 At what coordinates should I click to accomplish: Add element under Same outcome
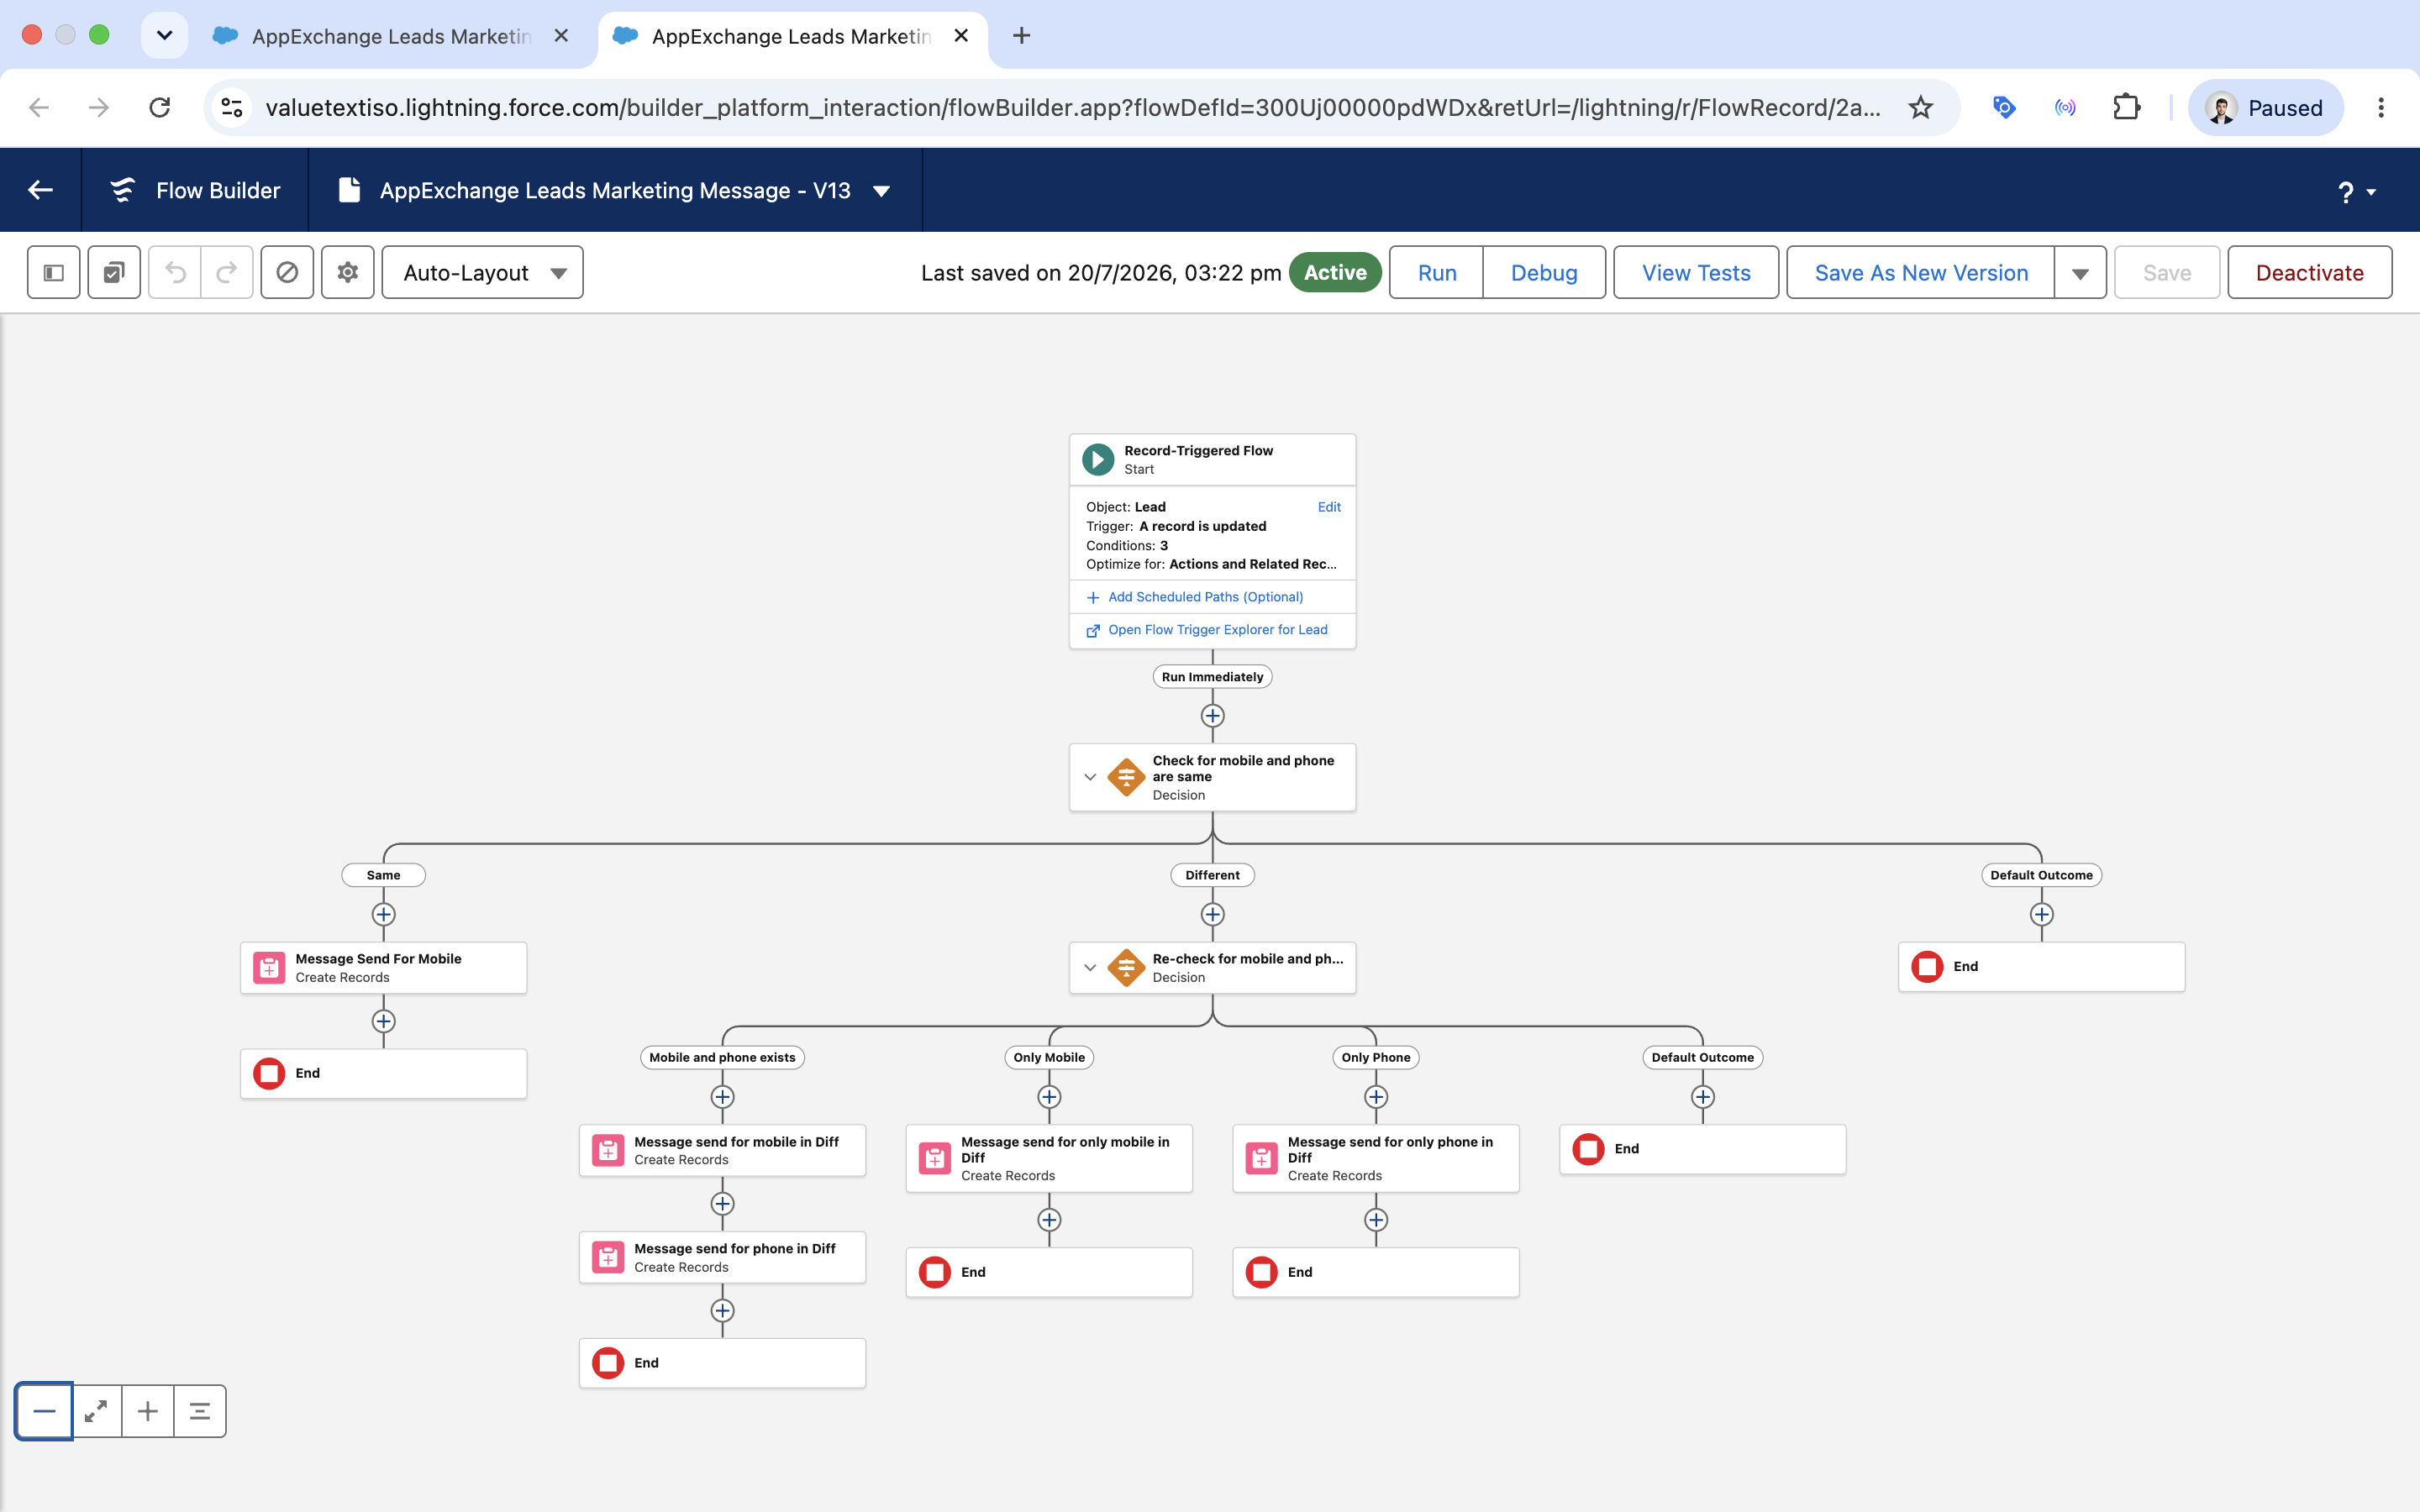383,914
